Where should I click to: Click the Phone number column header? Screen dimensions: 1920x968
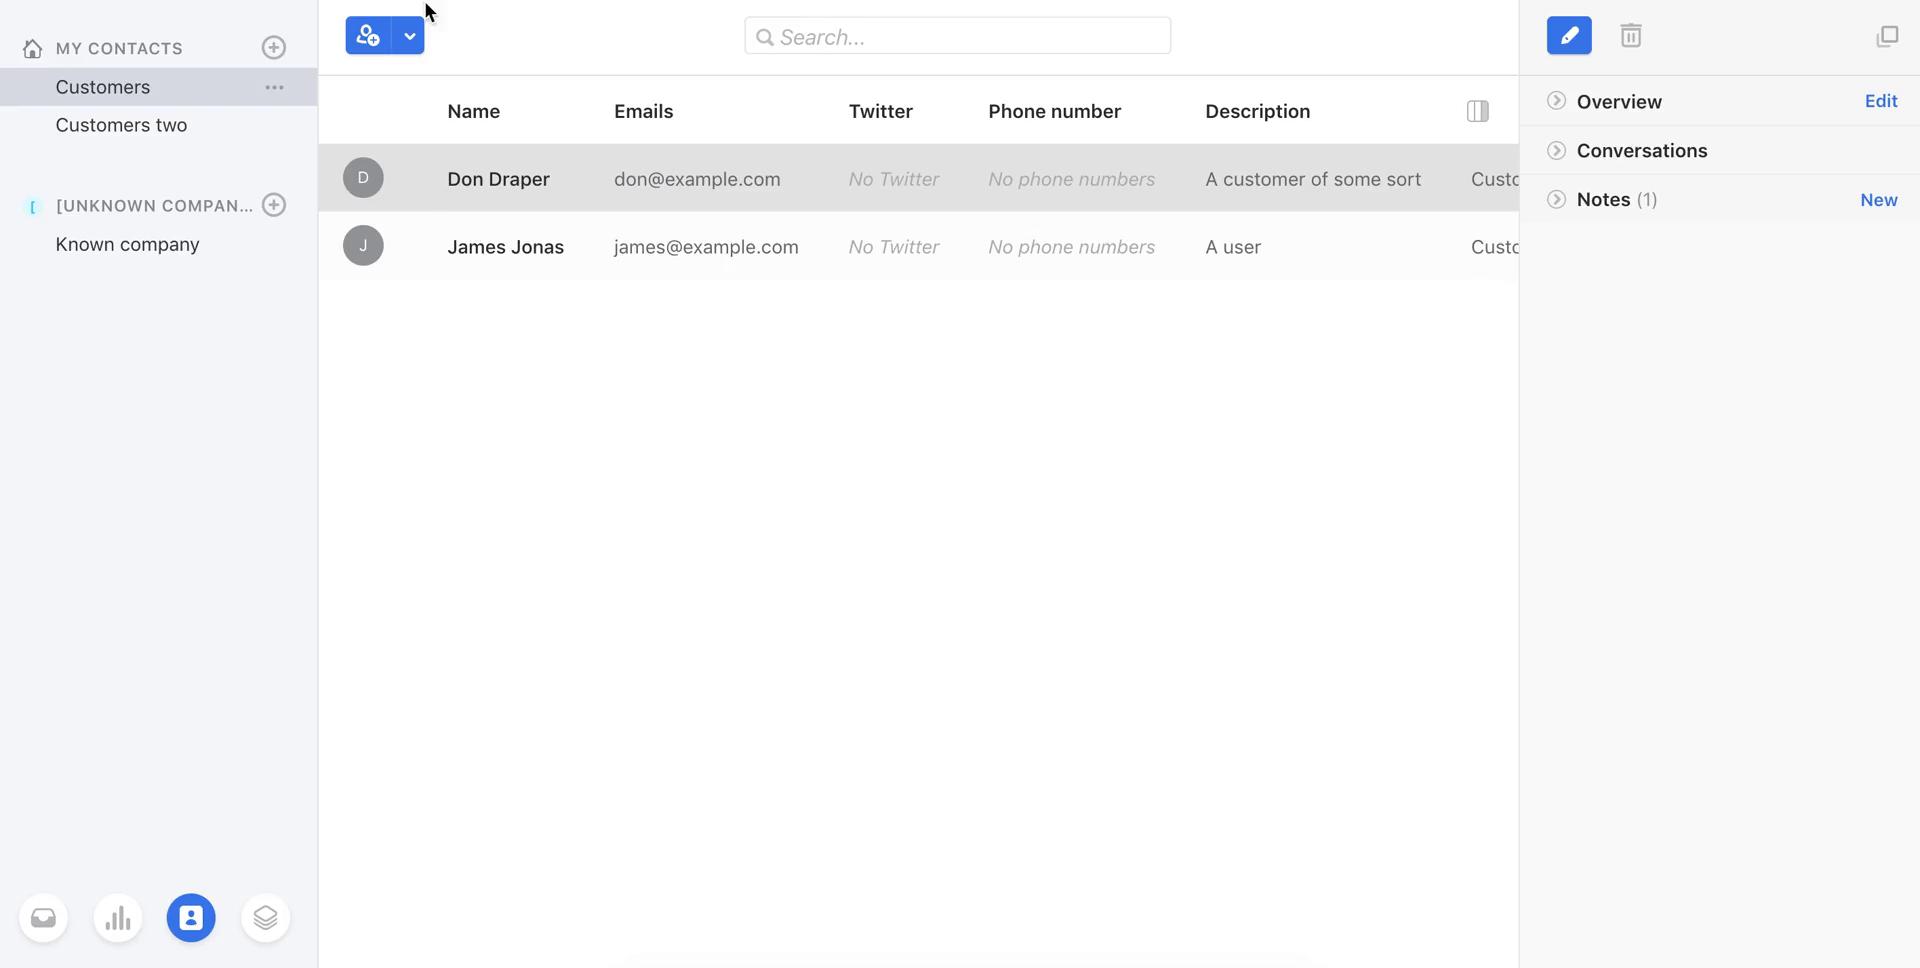coord(1054,111)
